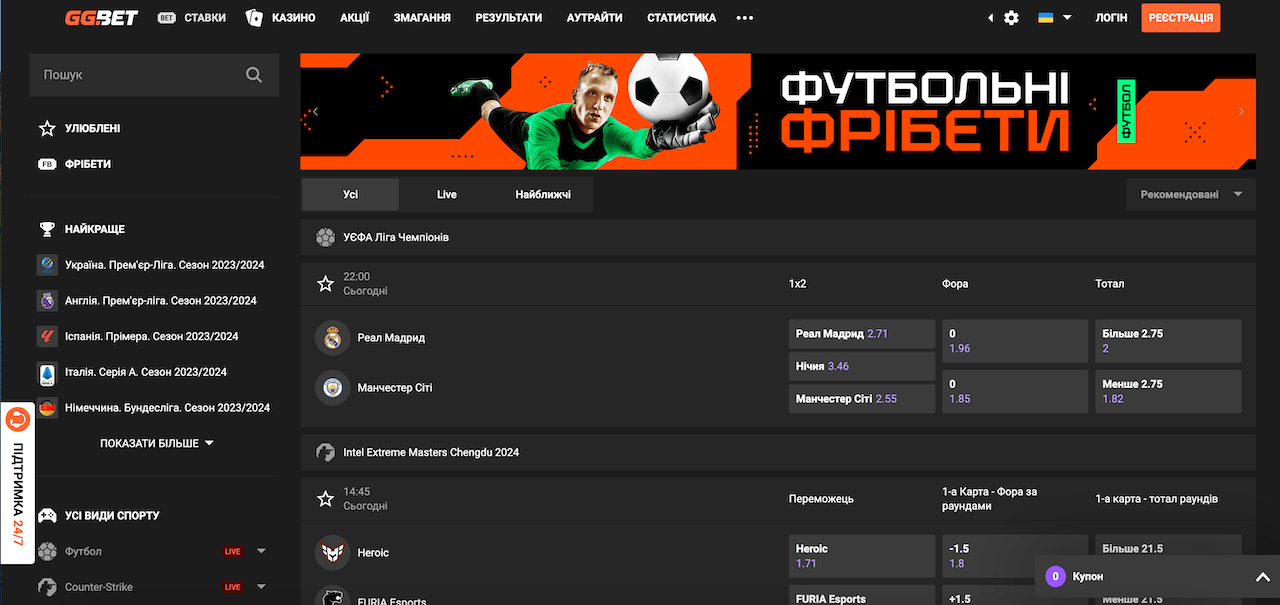1280x605 pixels.
Task: Click previous banner arrow
Action: [315, 112]
